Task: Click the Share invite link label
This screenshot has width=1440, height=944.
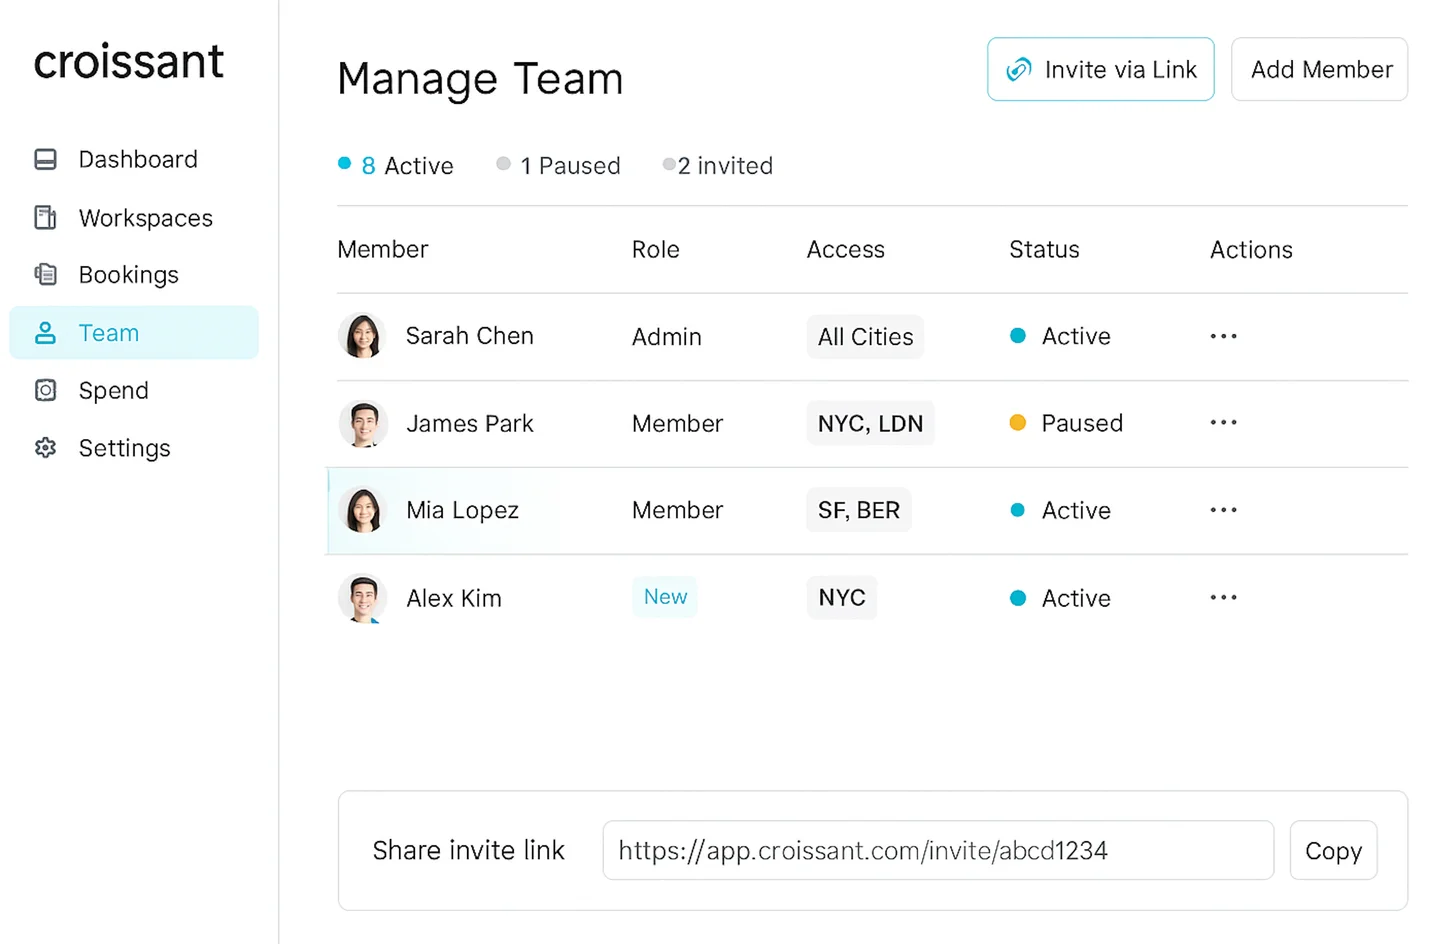Action: [468, 850]
